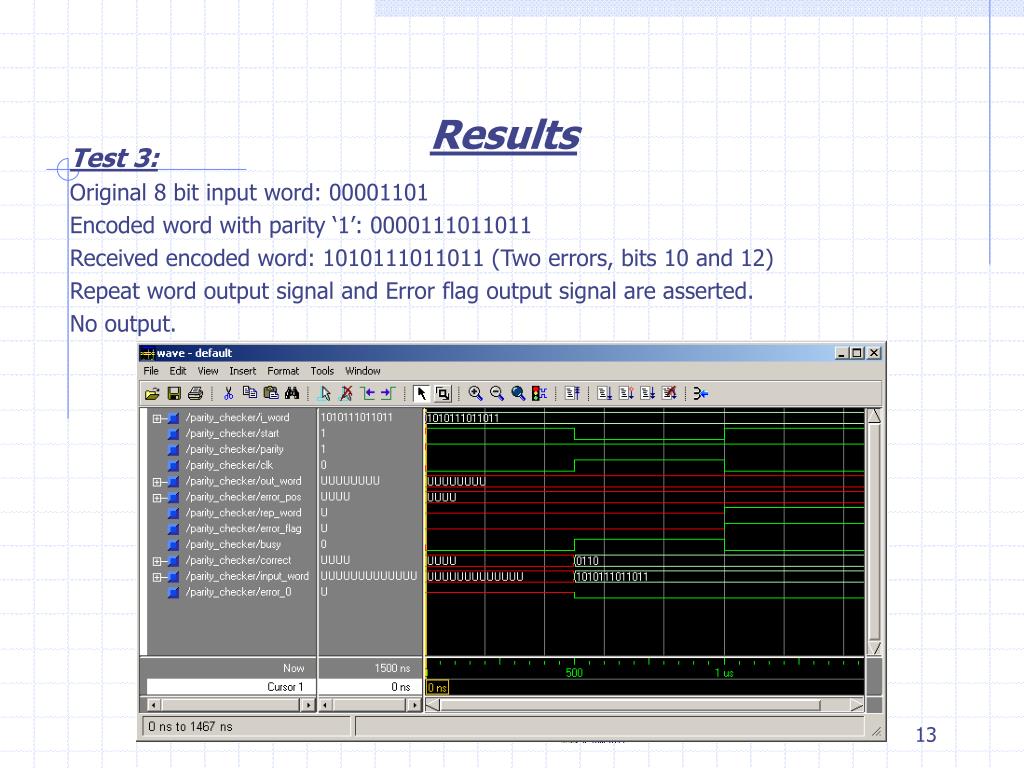Click the Copy icon in toolbar
The height and width of the screenshot is (768, 1024).
[x=249, y=393]
